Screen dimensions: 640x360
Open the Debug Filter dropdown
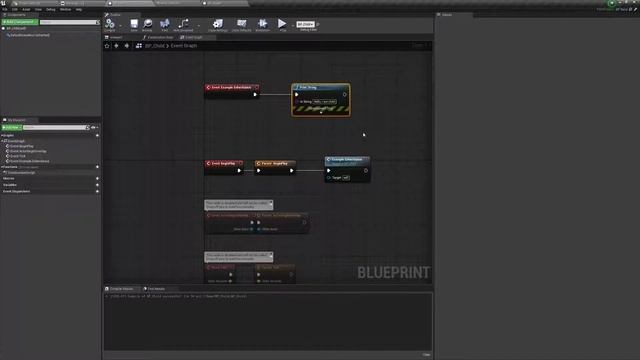click(306, 24)
